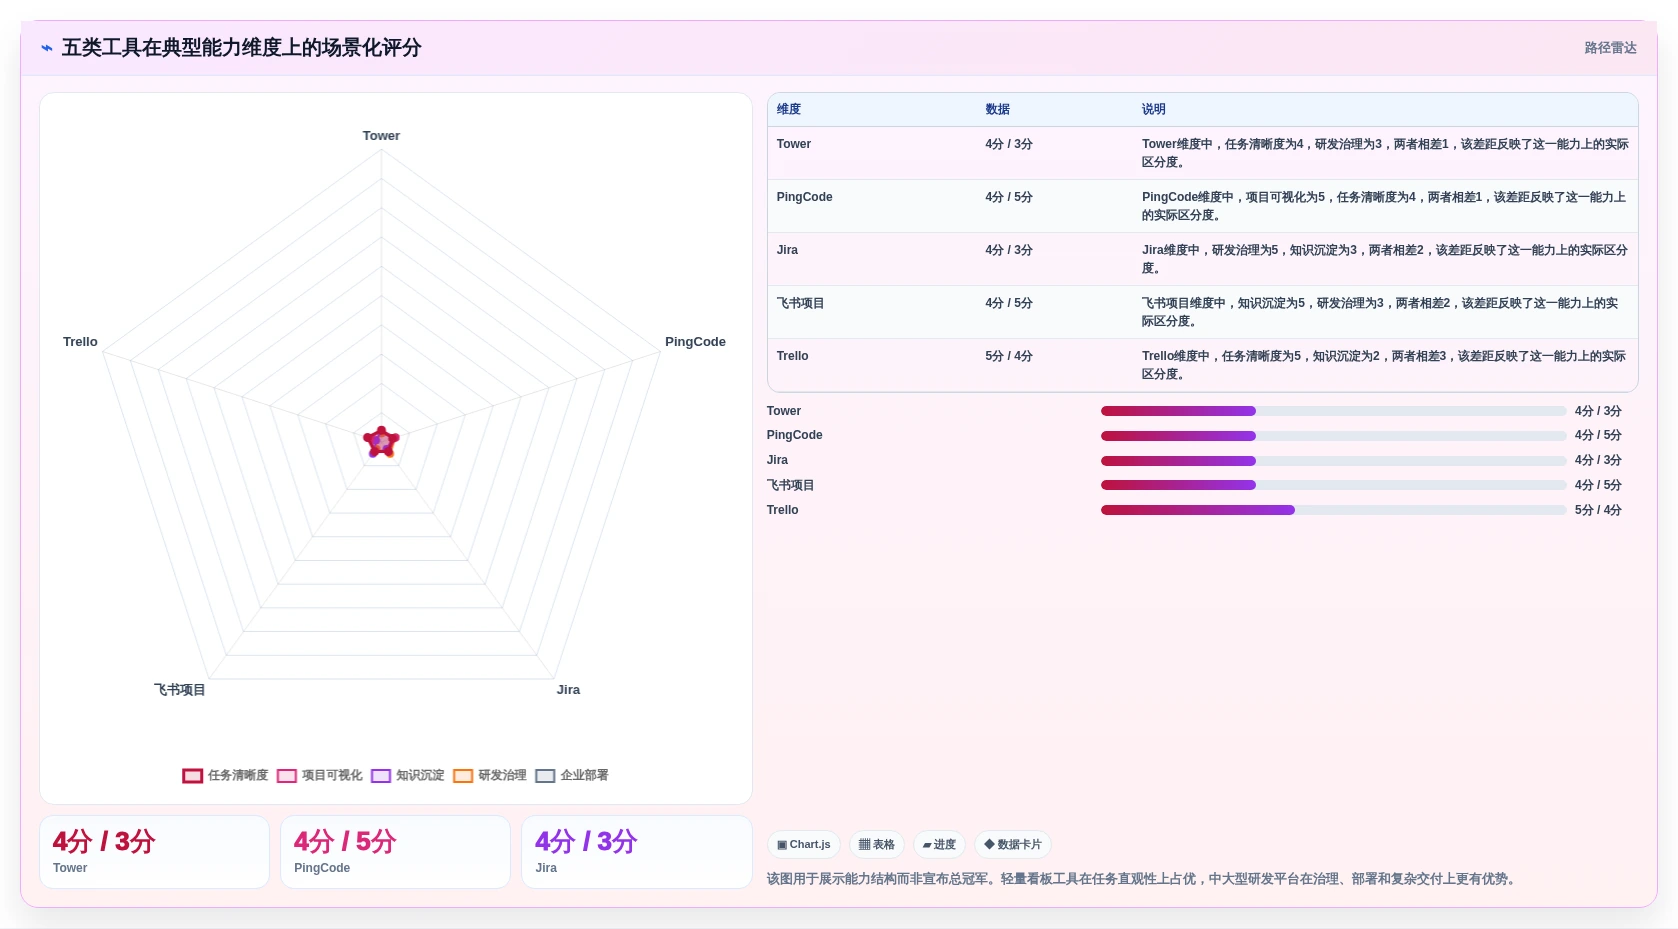Click the 进度 tag chip
This screenshot has height=929, width=1678.
(939, 844)
